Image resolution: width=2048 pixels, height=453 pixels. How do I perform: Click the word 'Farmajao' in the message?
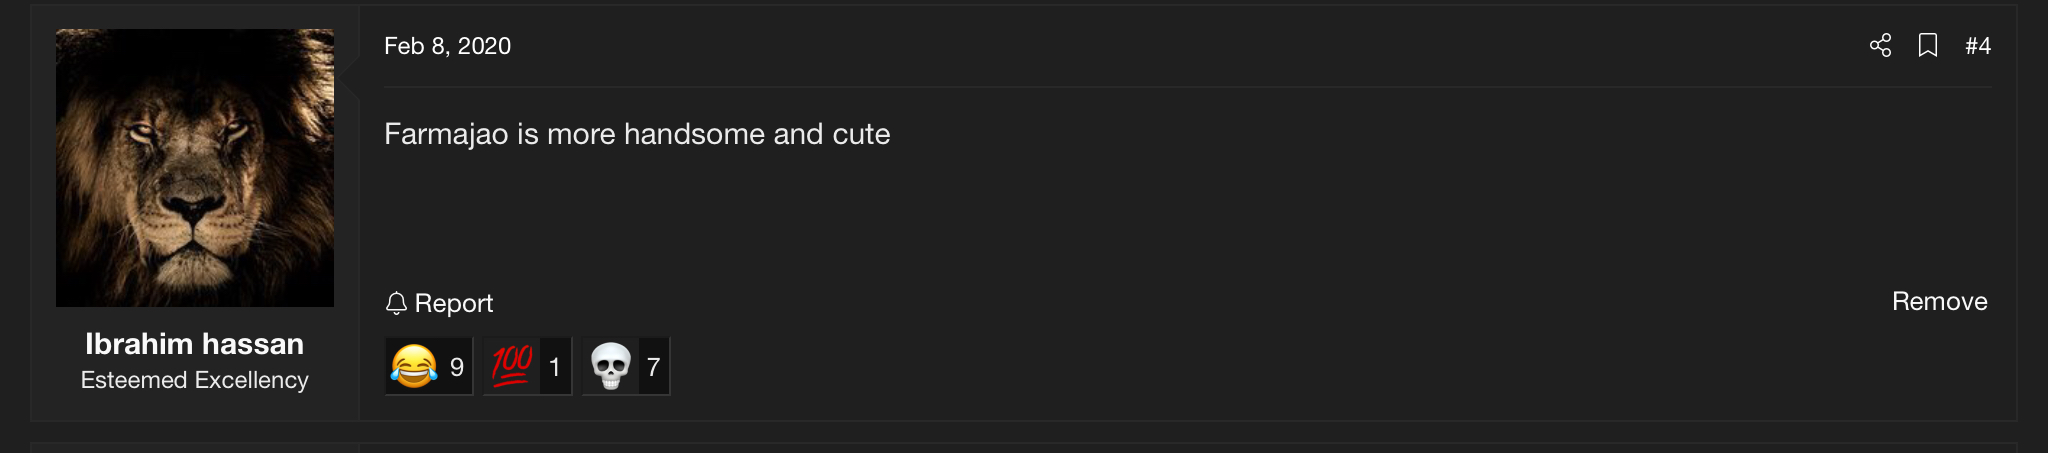[x=446, y=135]
